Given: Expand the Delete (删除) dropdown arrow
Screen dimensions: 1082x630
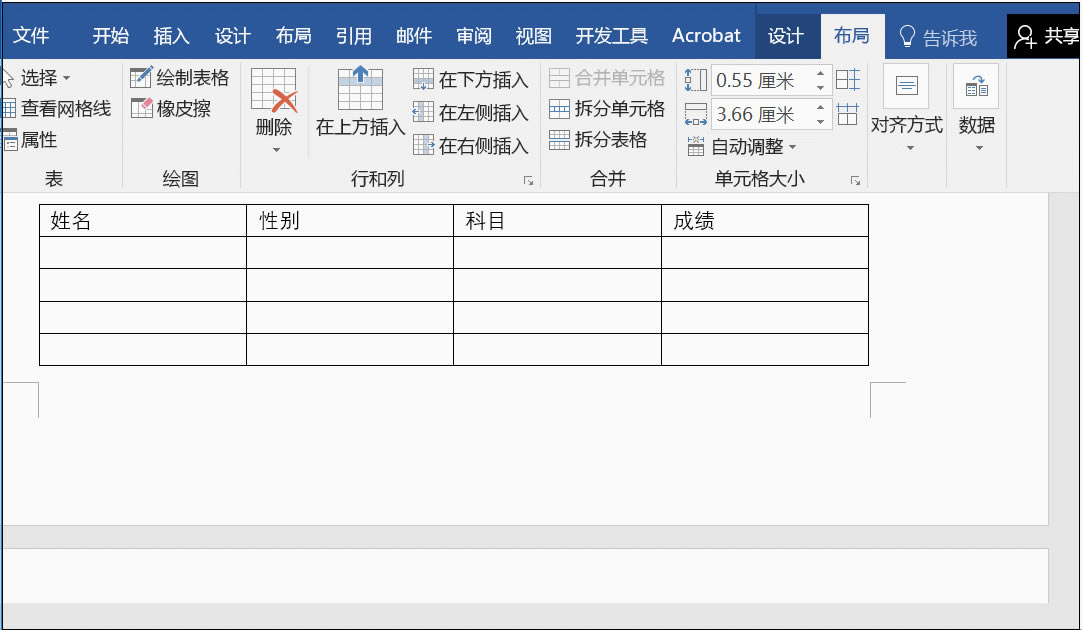Looking at the screenshot, I should (x=276, y=150).
